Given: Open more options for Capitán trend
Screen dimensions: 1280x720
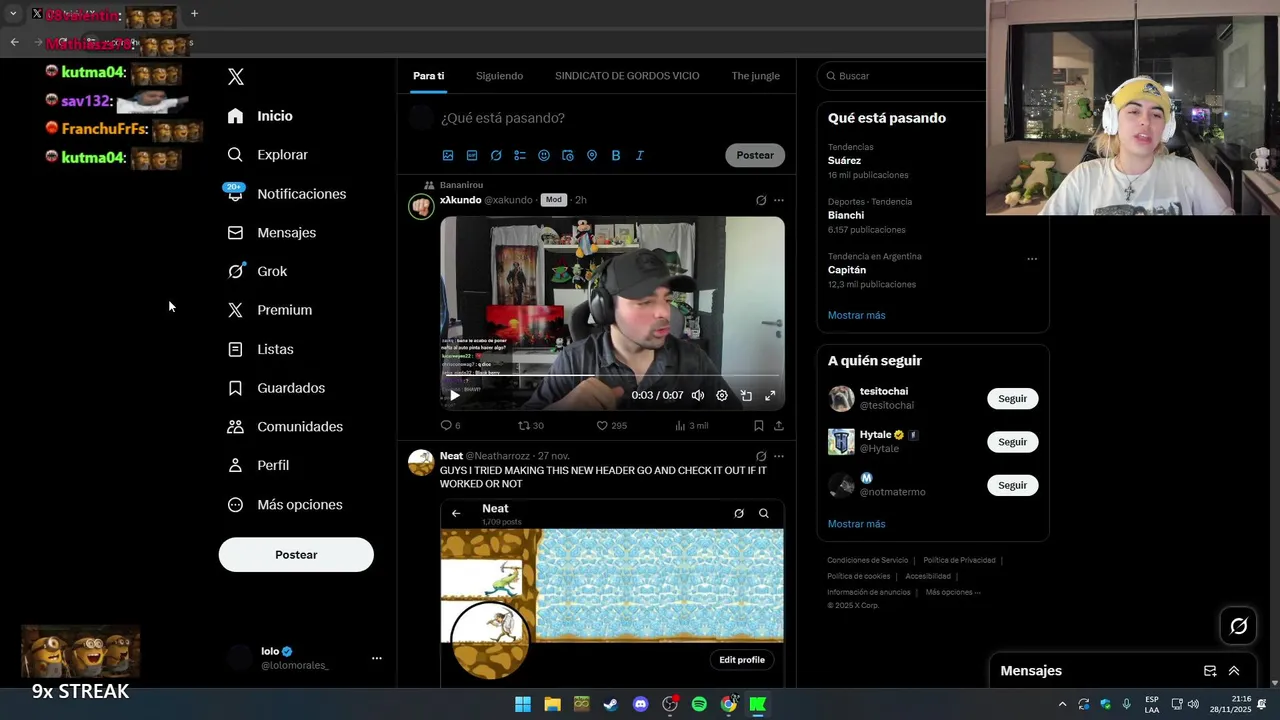Looking at the screenshot, I should coord(1032,259).
